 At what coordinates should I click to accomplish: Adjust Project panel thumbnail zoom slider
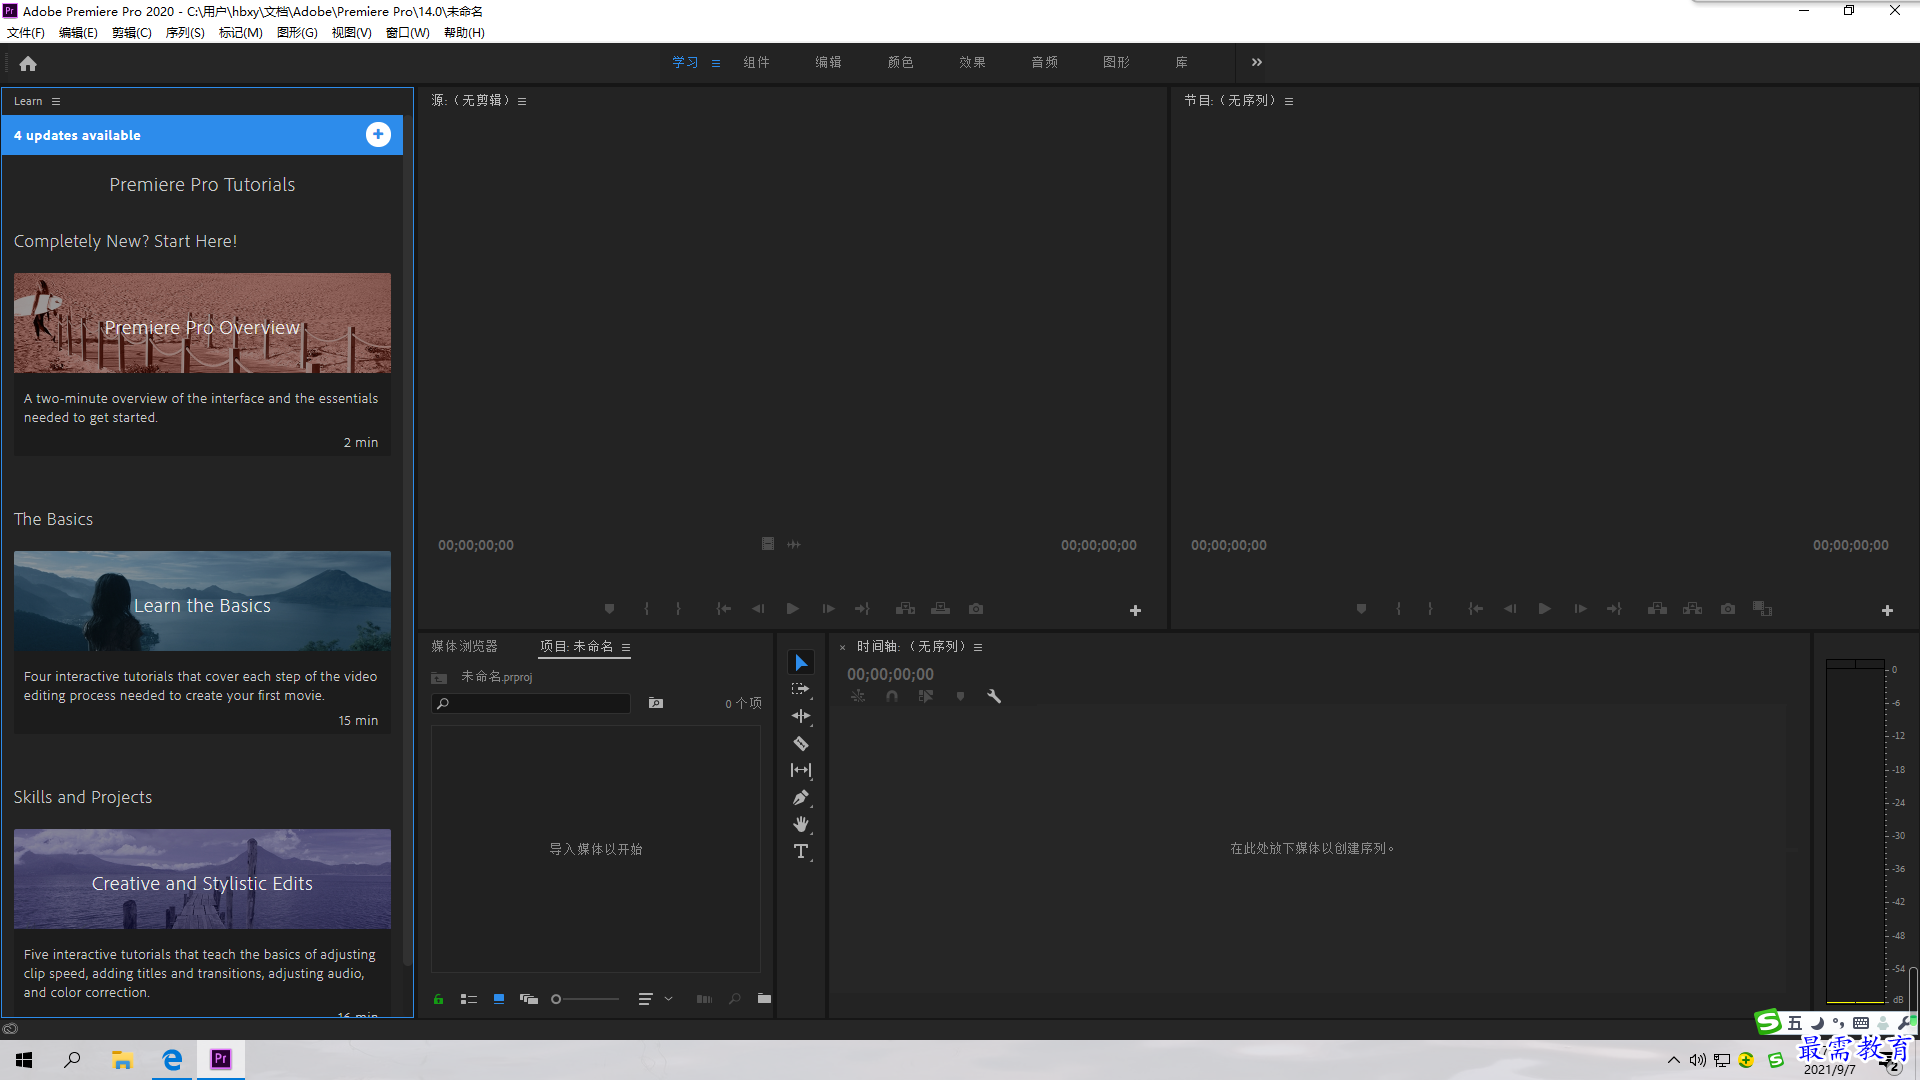586,999
